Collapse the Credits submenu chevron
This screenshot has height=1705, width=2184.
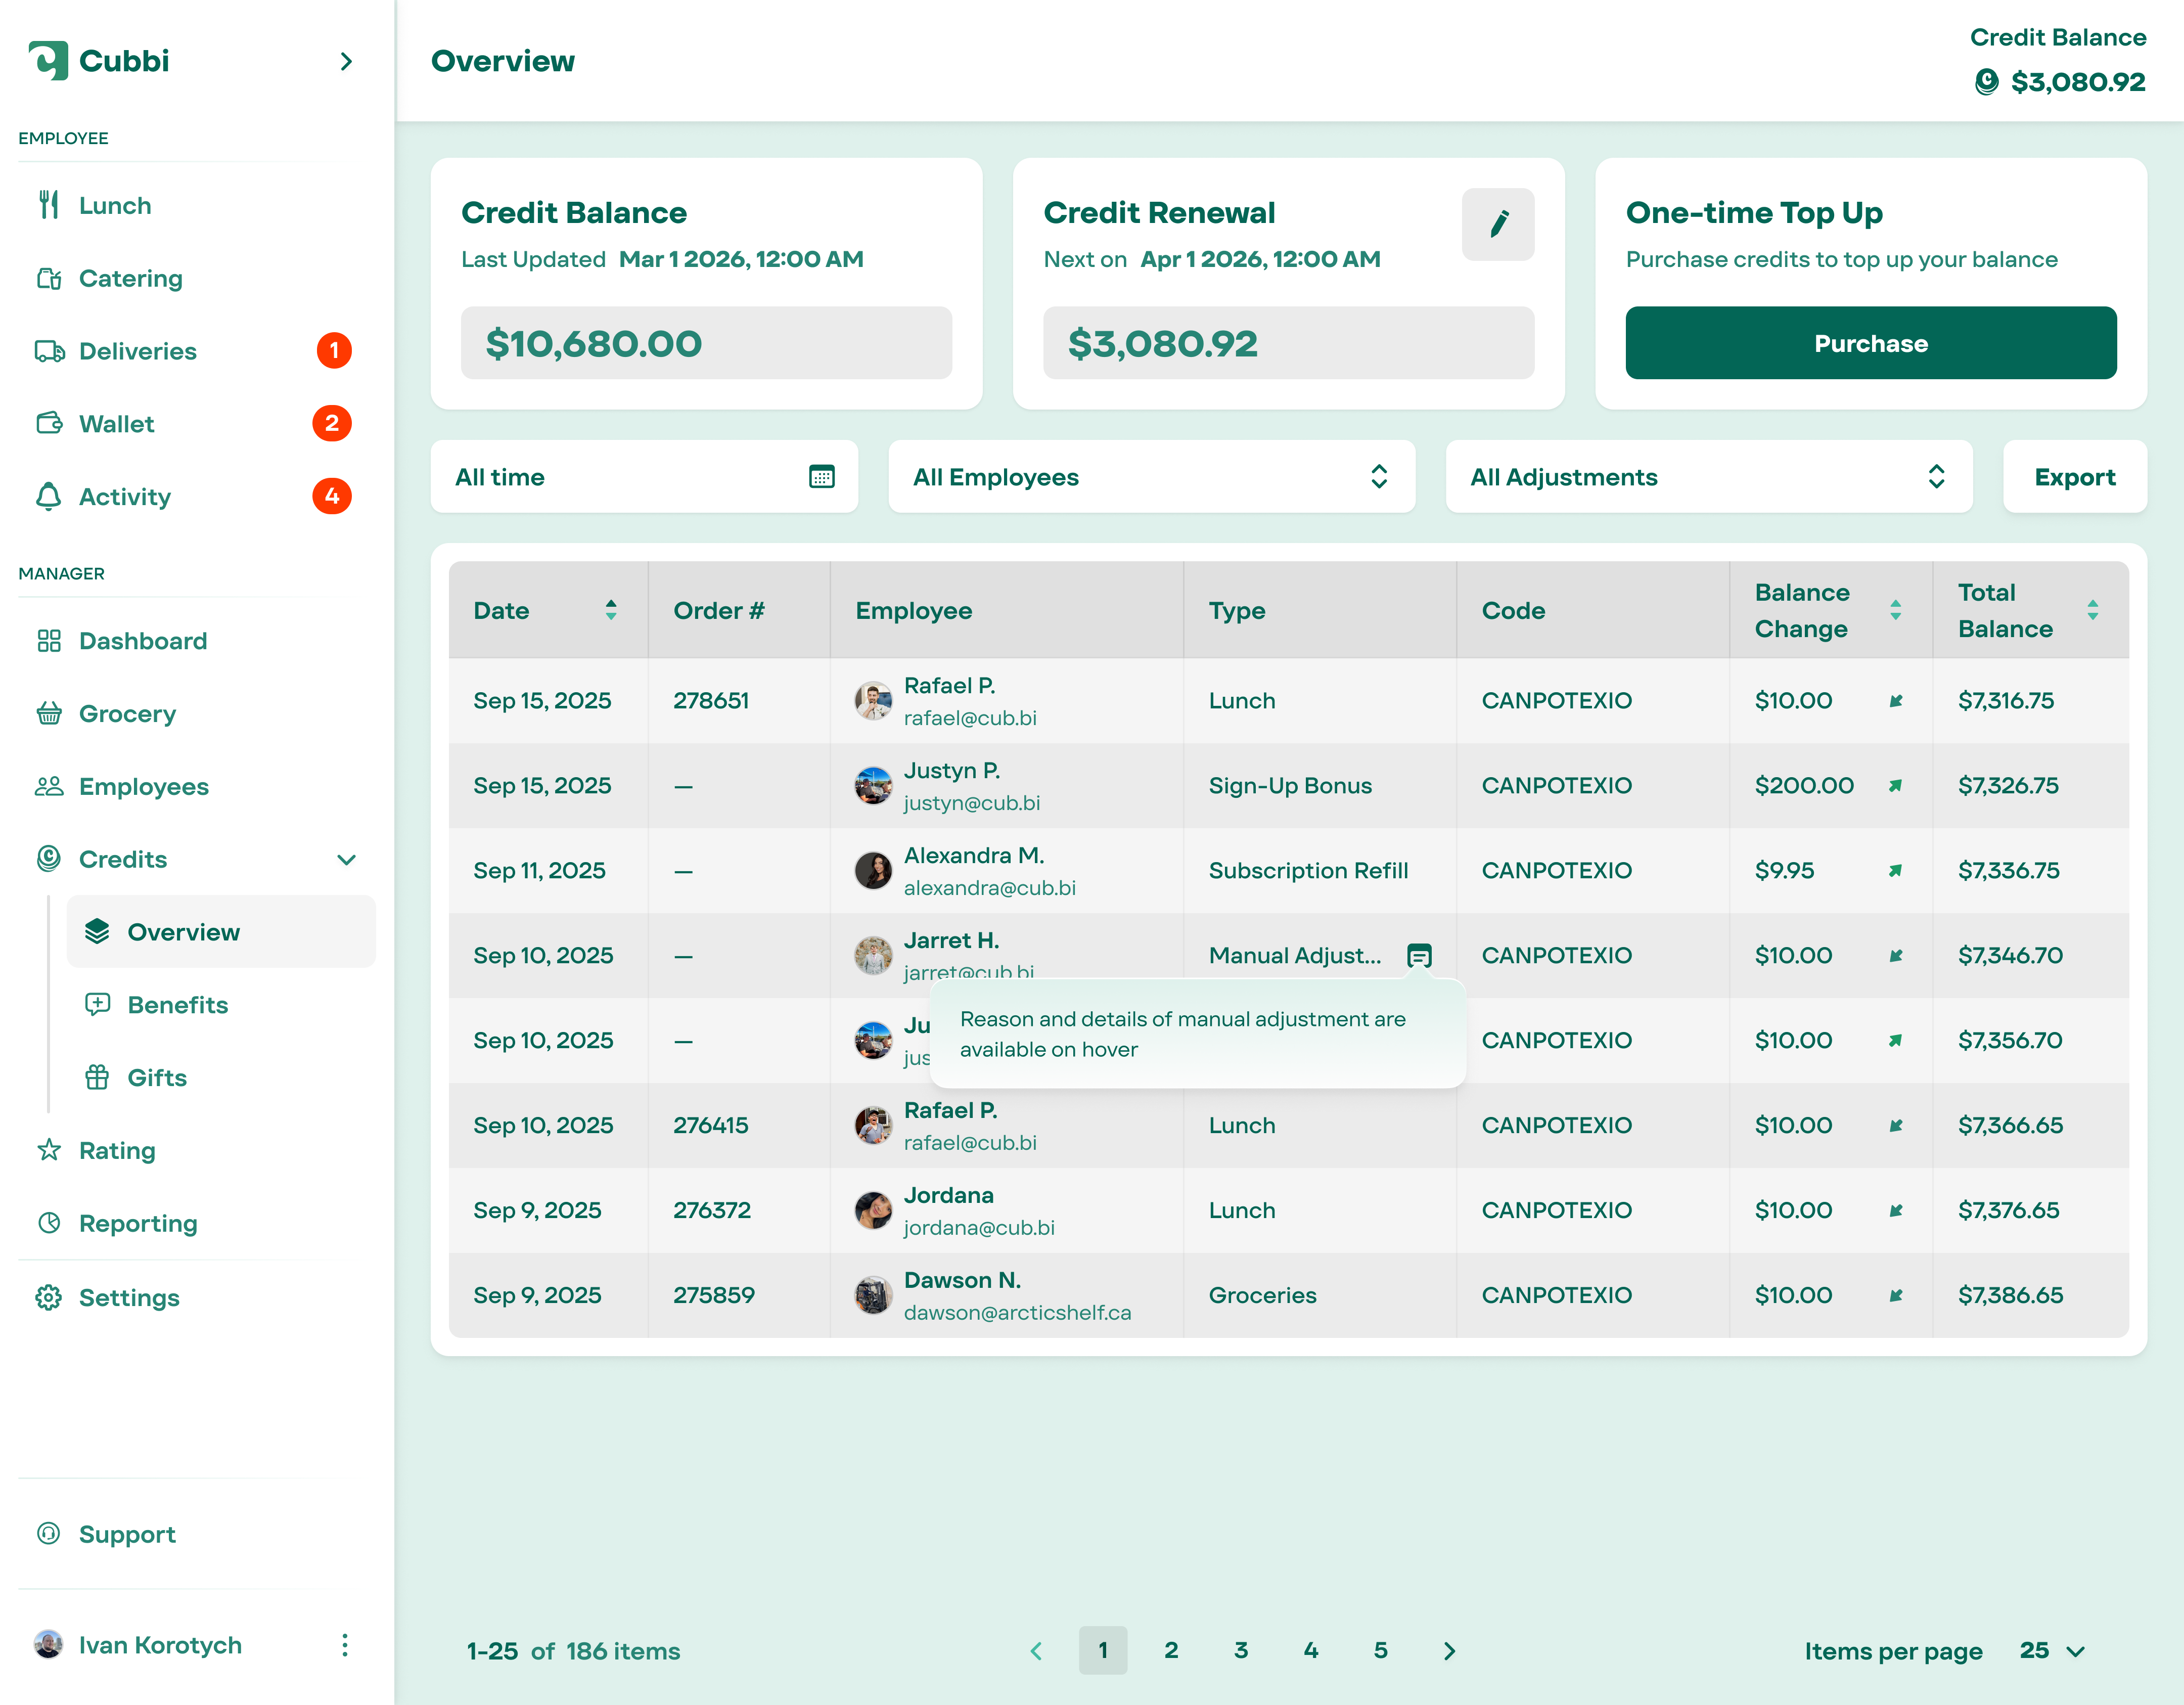pos(346,860)
